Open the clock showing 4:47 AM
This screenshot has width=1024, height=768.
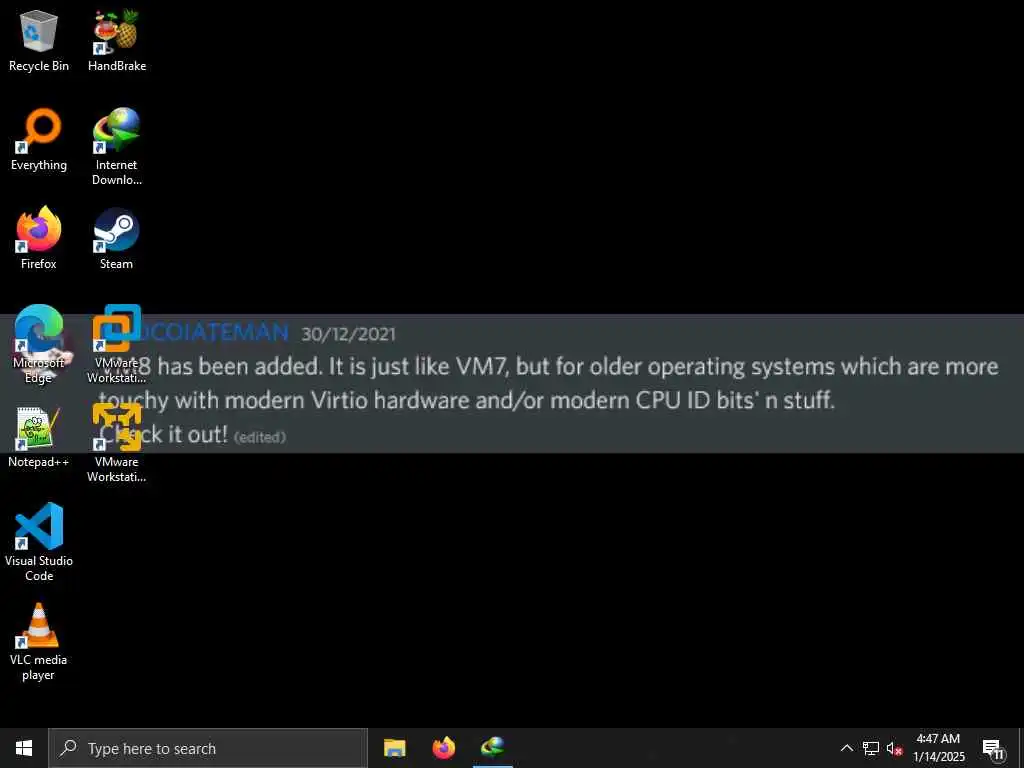click(938, 748)
